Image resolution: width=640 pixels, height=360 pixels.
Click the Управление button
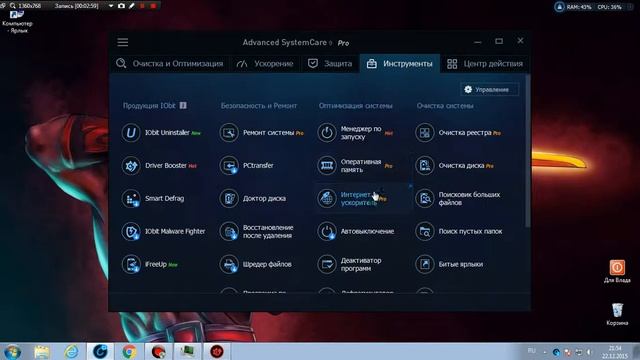490,89
